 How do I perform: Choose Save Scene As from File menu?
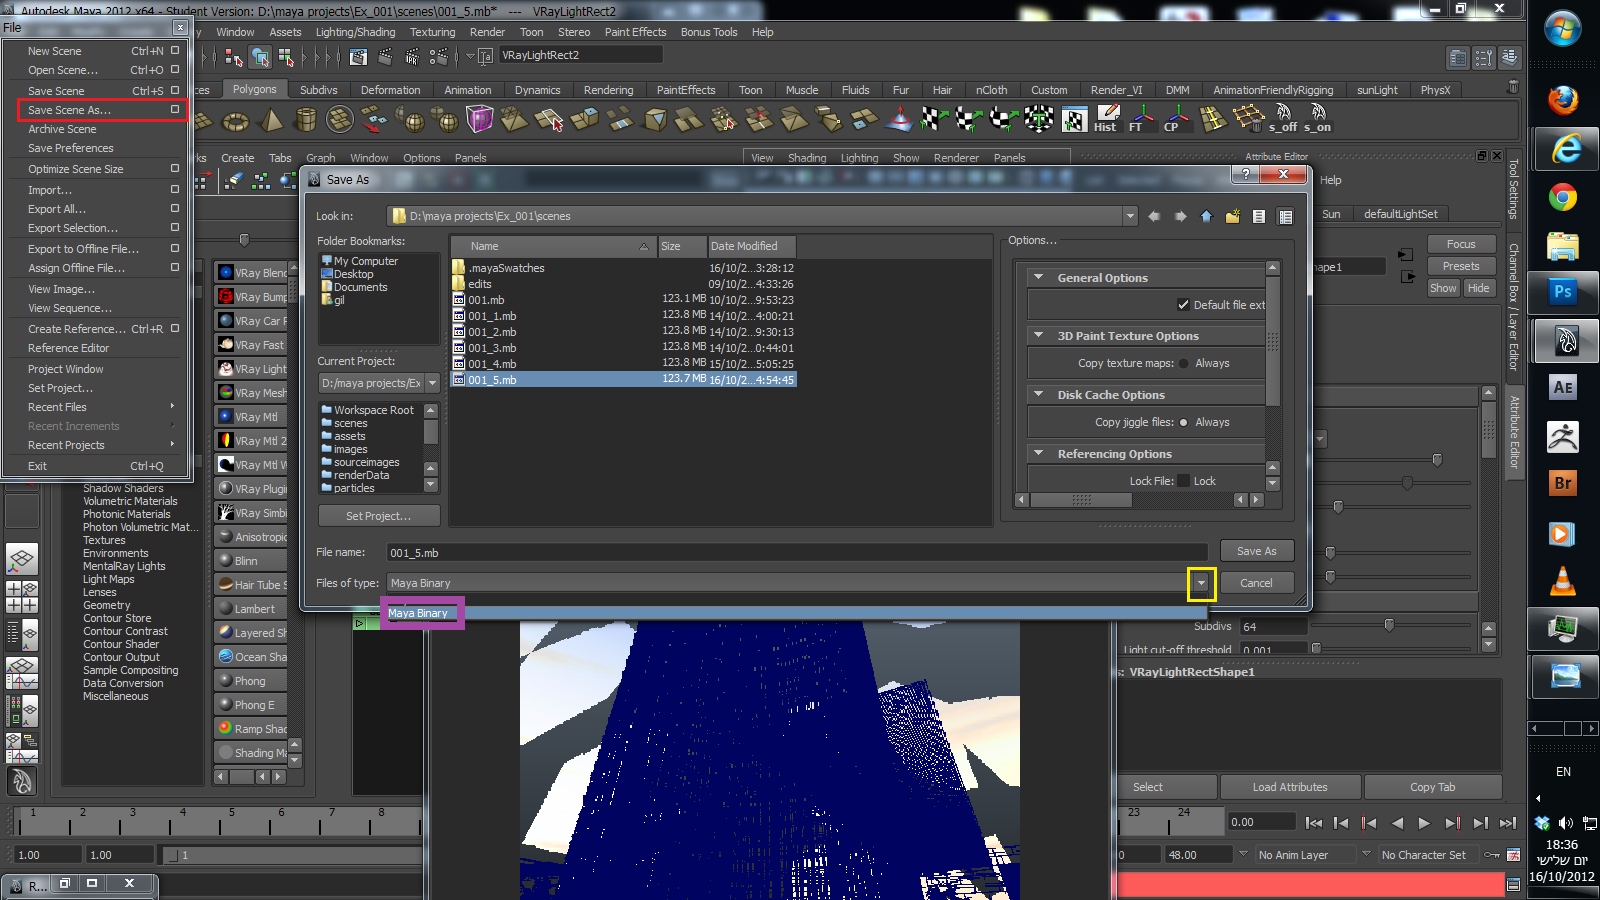pyautogui.click(x=69, y=110)
